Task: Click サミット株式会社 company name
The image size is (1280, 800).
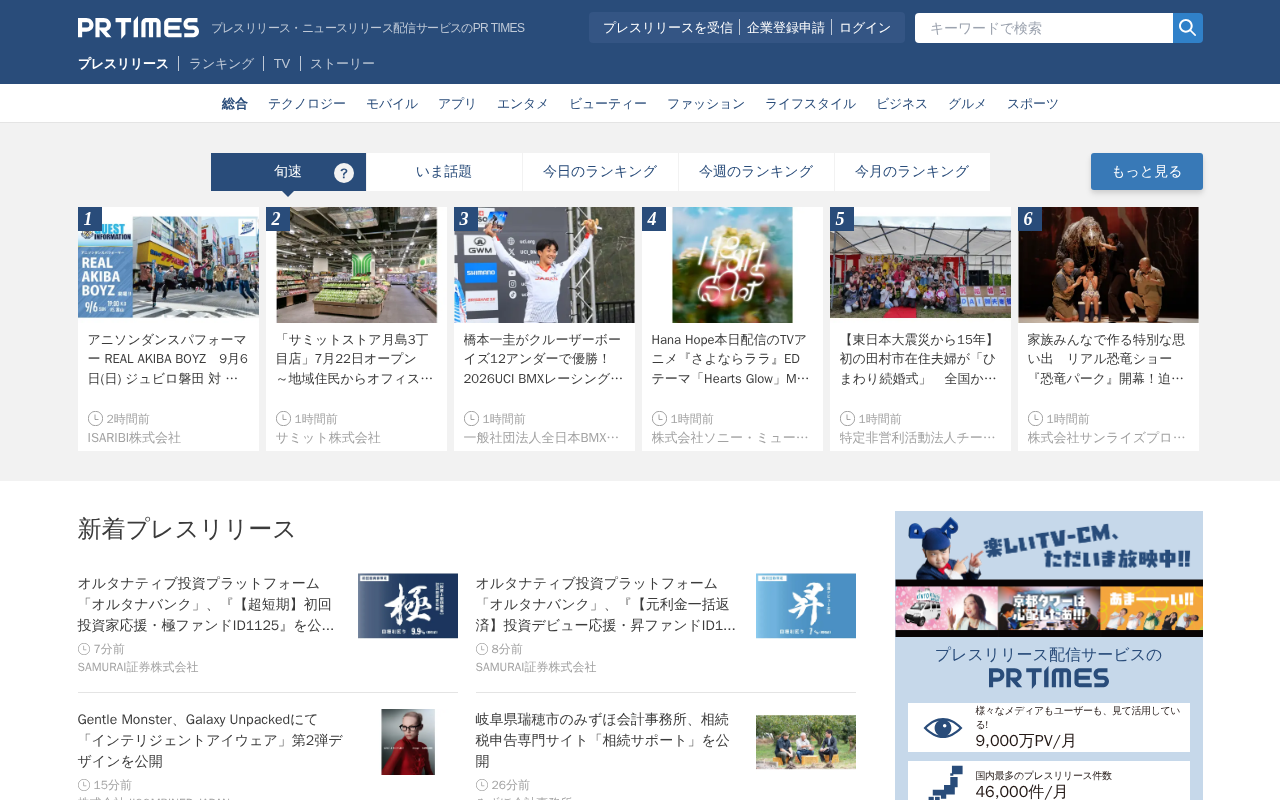Action: (x=328, y=438)
